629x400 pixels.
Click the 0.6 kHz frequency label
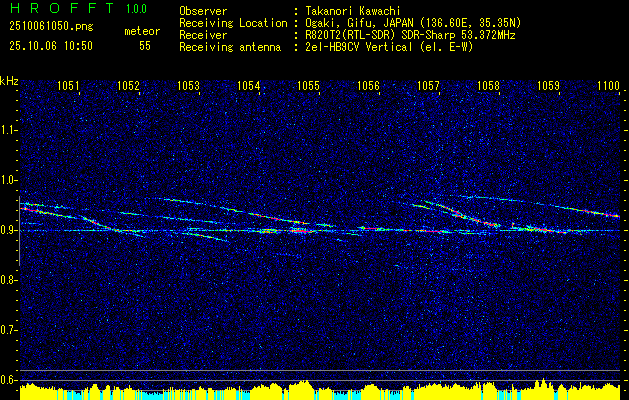coord(8,380)
